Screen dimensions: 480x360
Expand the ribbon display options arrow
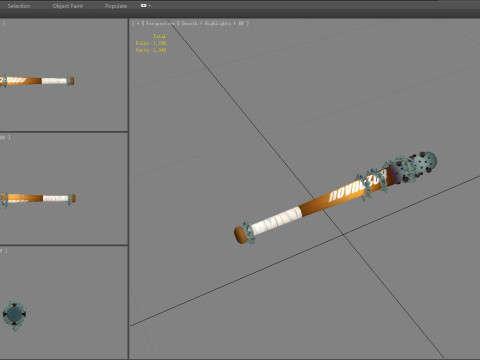[150, 6]
